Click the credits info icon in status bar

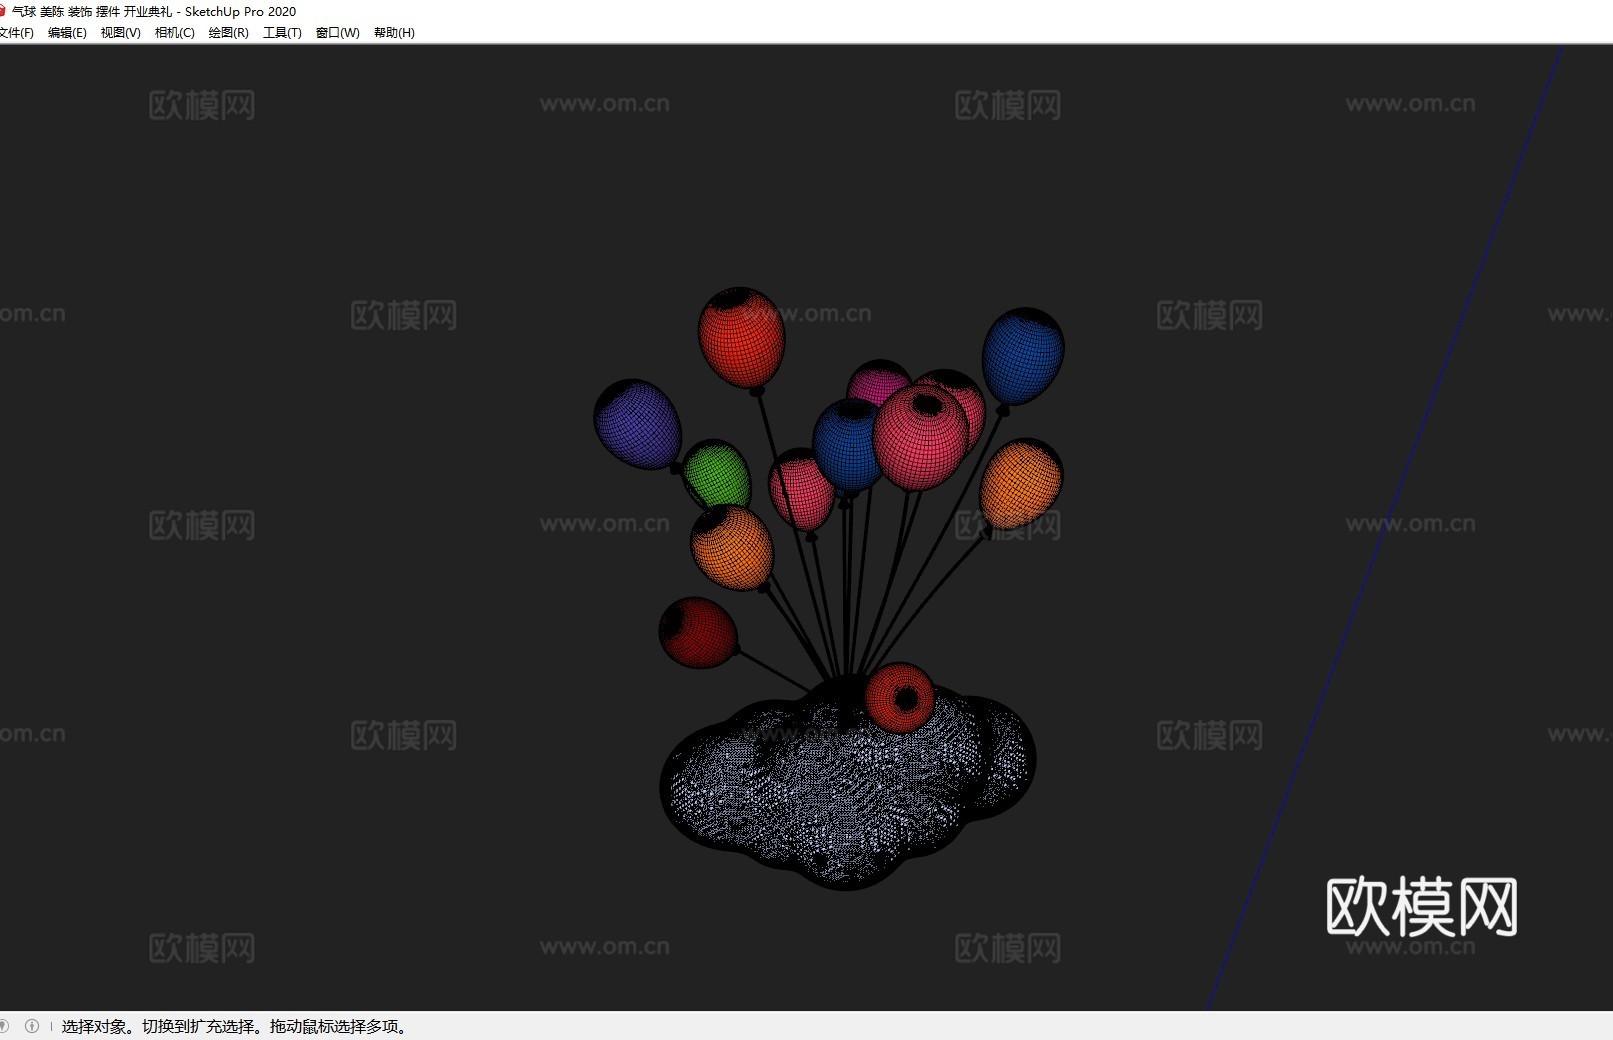point(32,1026)
